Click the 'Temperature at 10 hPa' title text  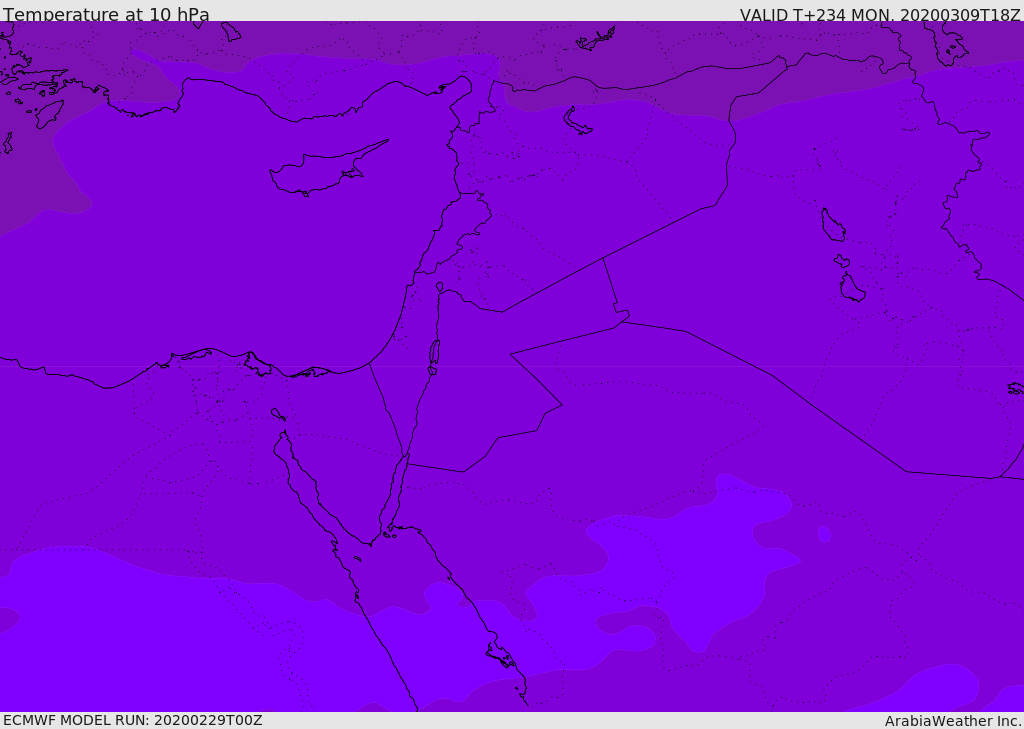point(106,14)
